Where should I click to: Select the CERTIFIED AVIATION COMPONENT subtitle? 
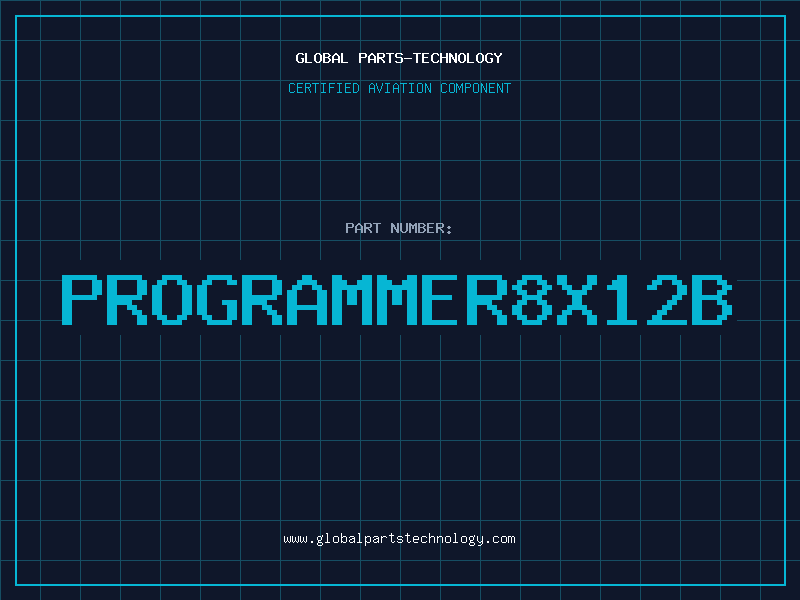(x=399, y=88)
